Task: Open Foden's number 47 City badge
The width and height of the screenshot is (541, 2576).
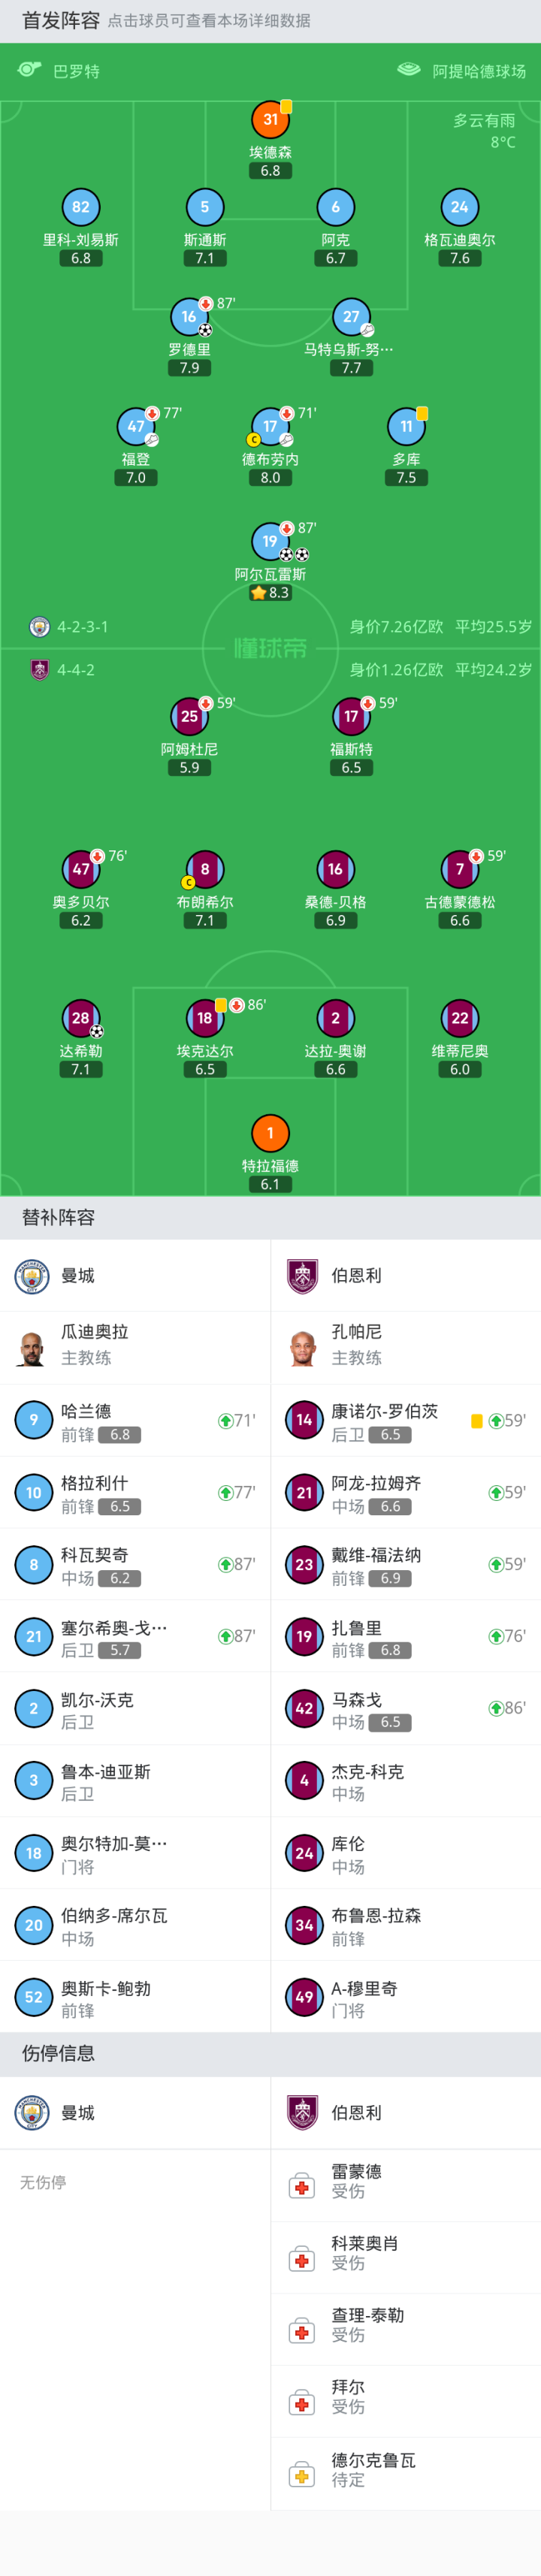Action: (136, 426)
